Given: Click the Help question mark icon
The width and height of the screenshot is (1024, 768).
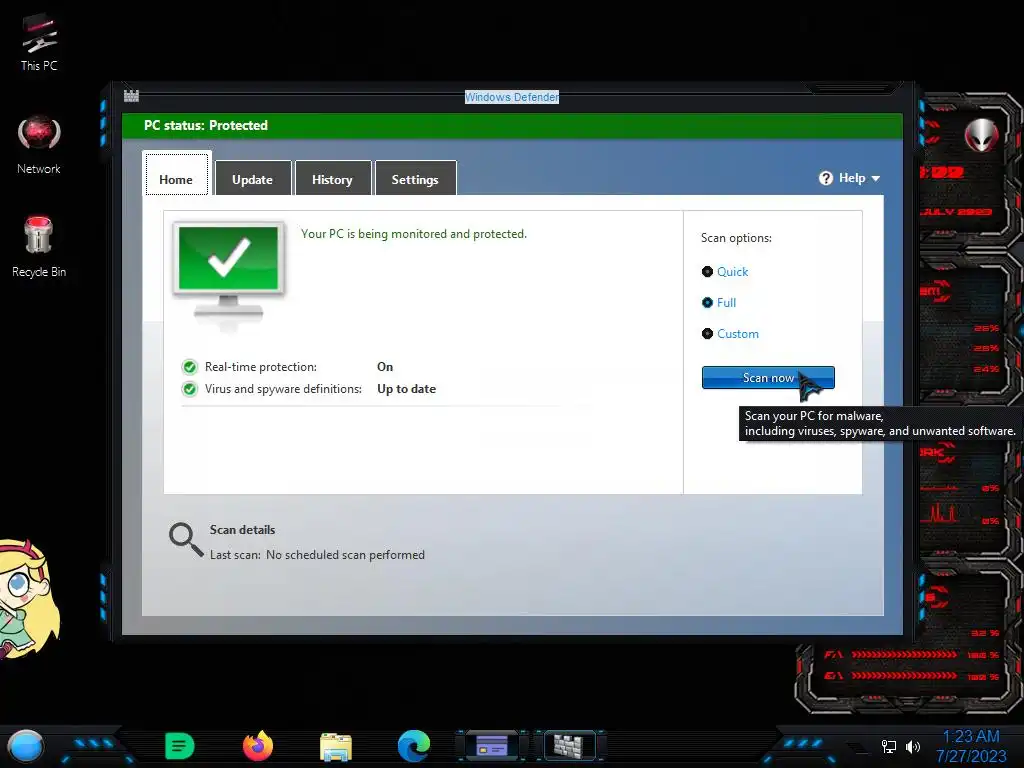Looking at the screenshot, I should 825,178.
